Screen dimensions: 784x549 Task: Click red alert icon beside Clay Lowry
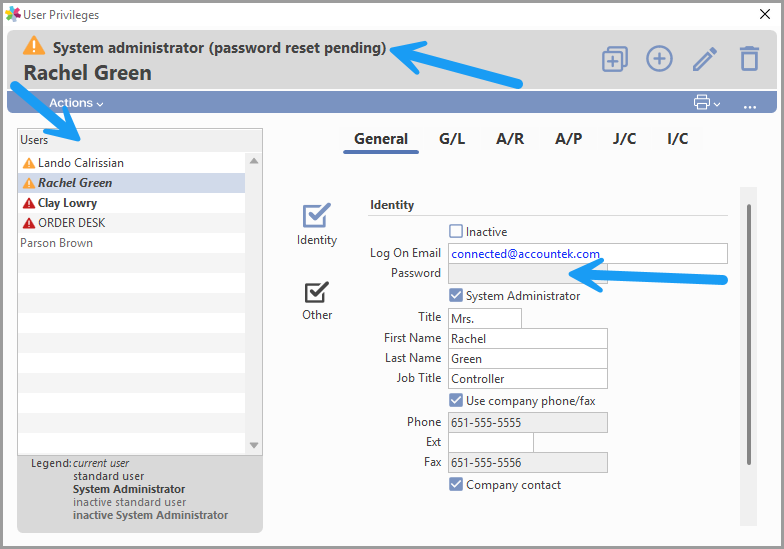[29, 203]
